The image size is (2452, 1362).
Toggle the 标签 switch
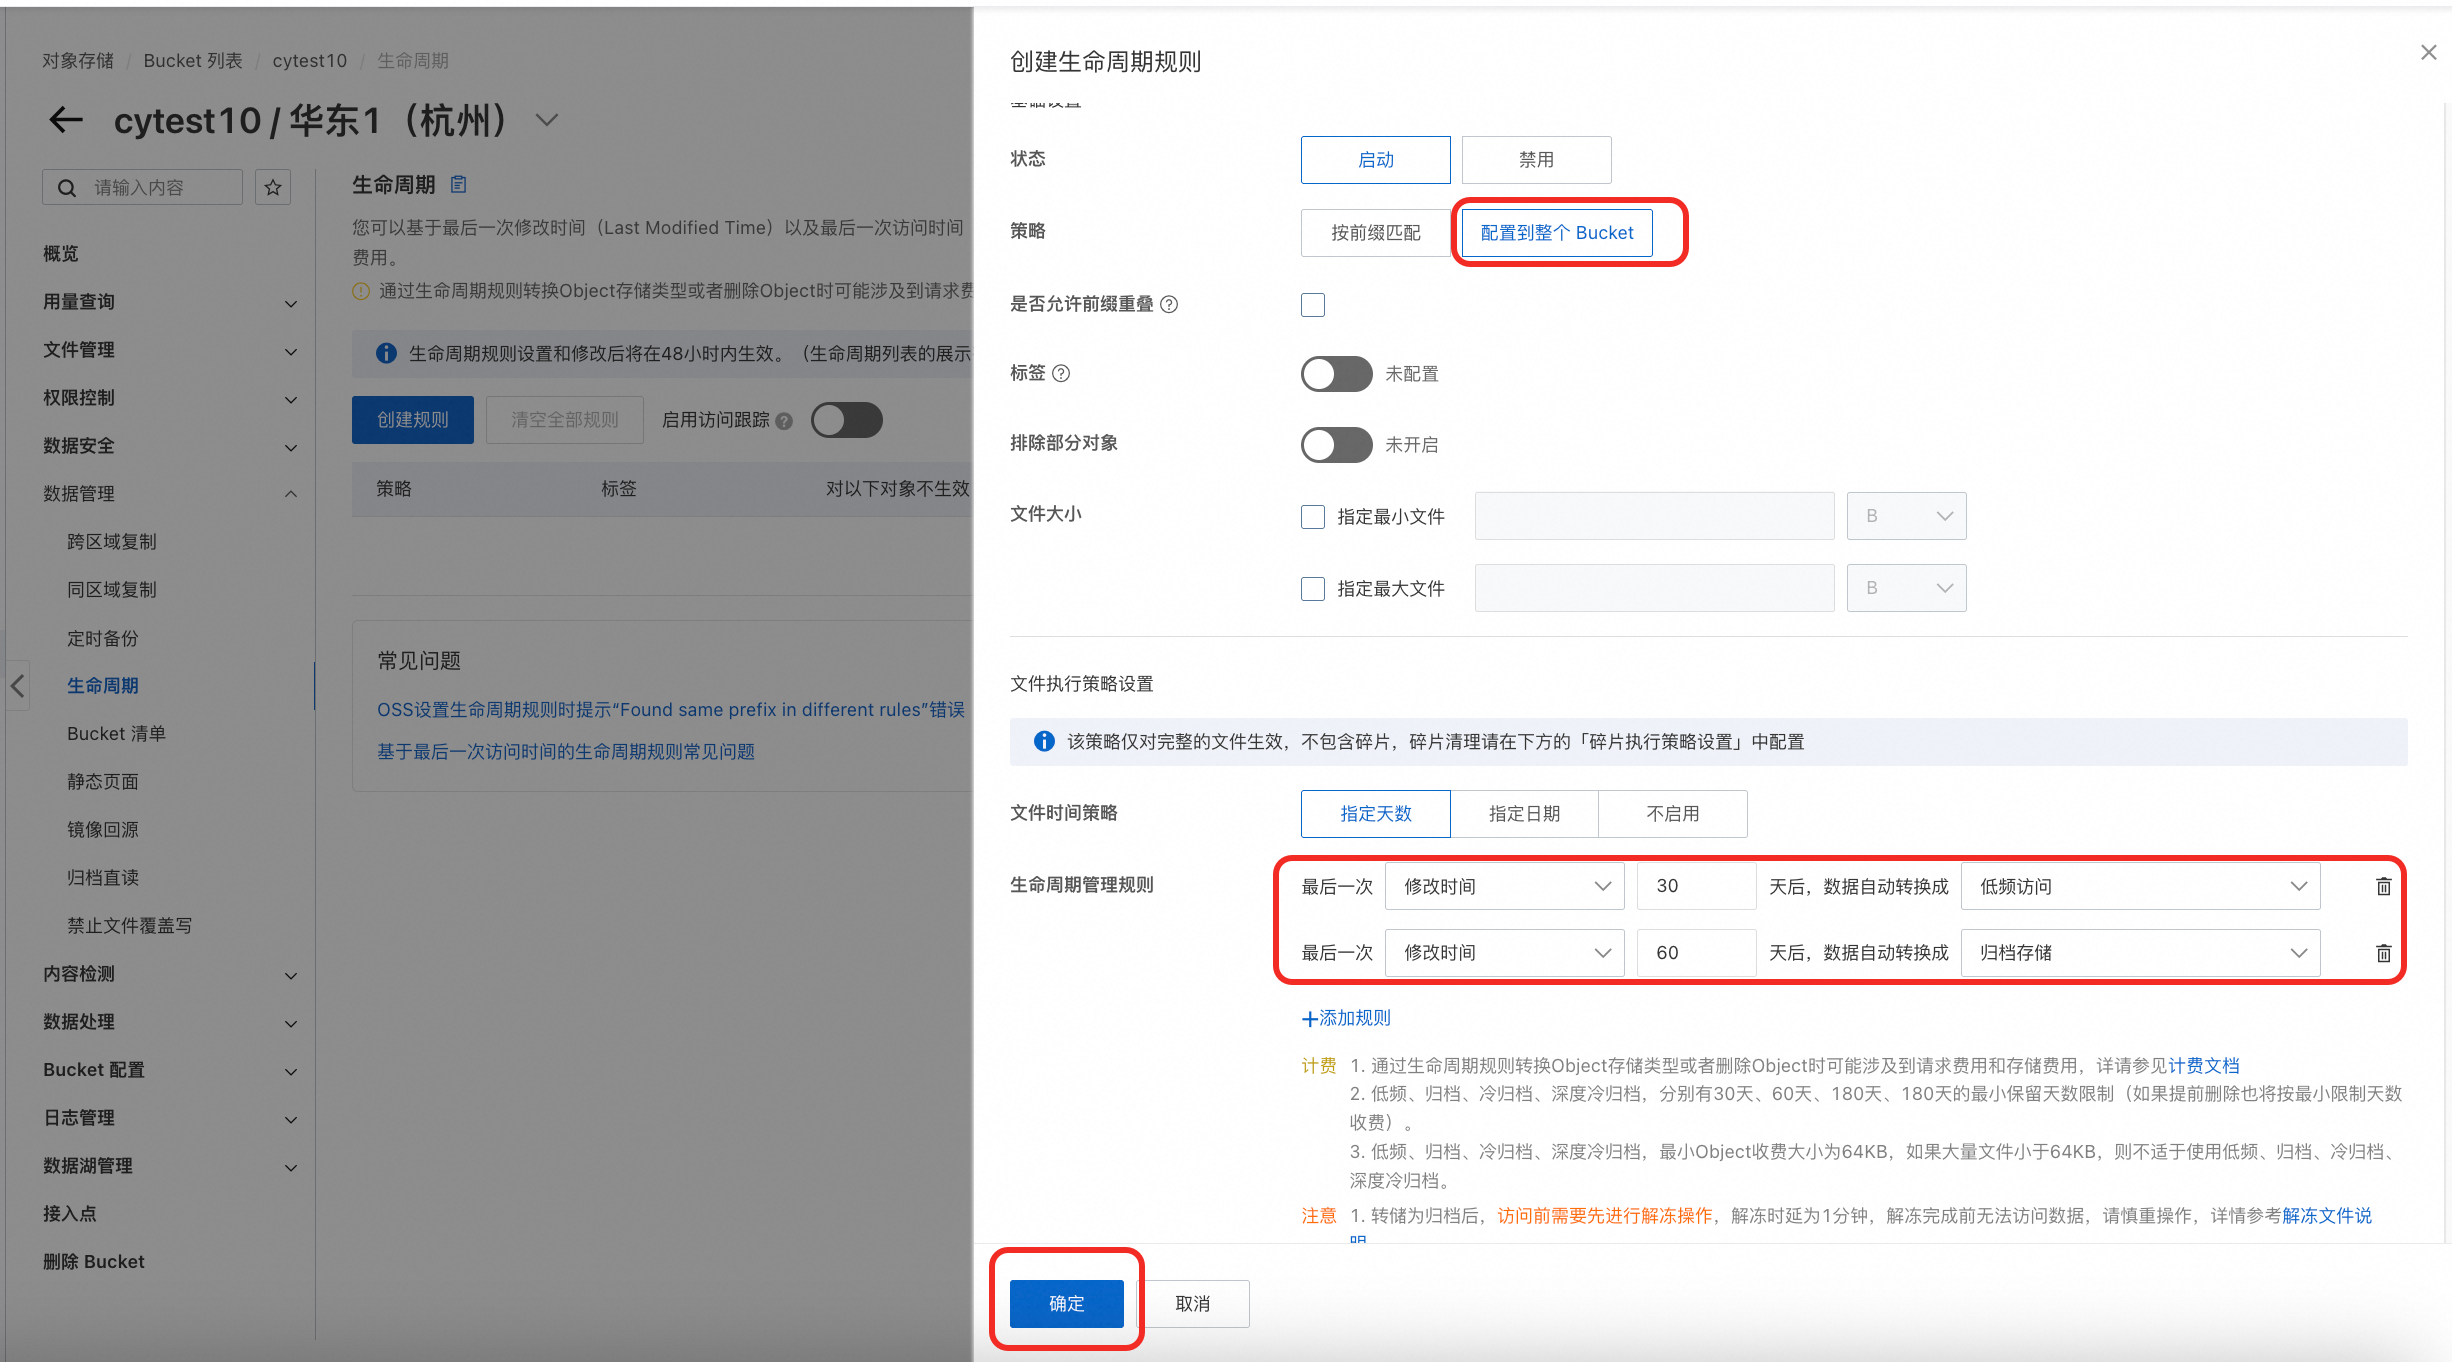[x=1336, y=374]
